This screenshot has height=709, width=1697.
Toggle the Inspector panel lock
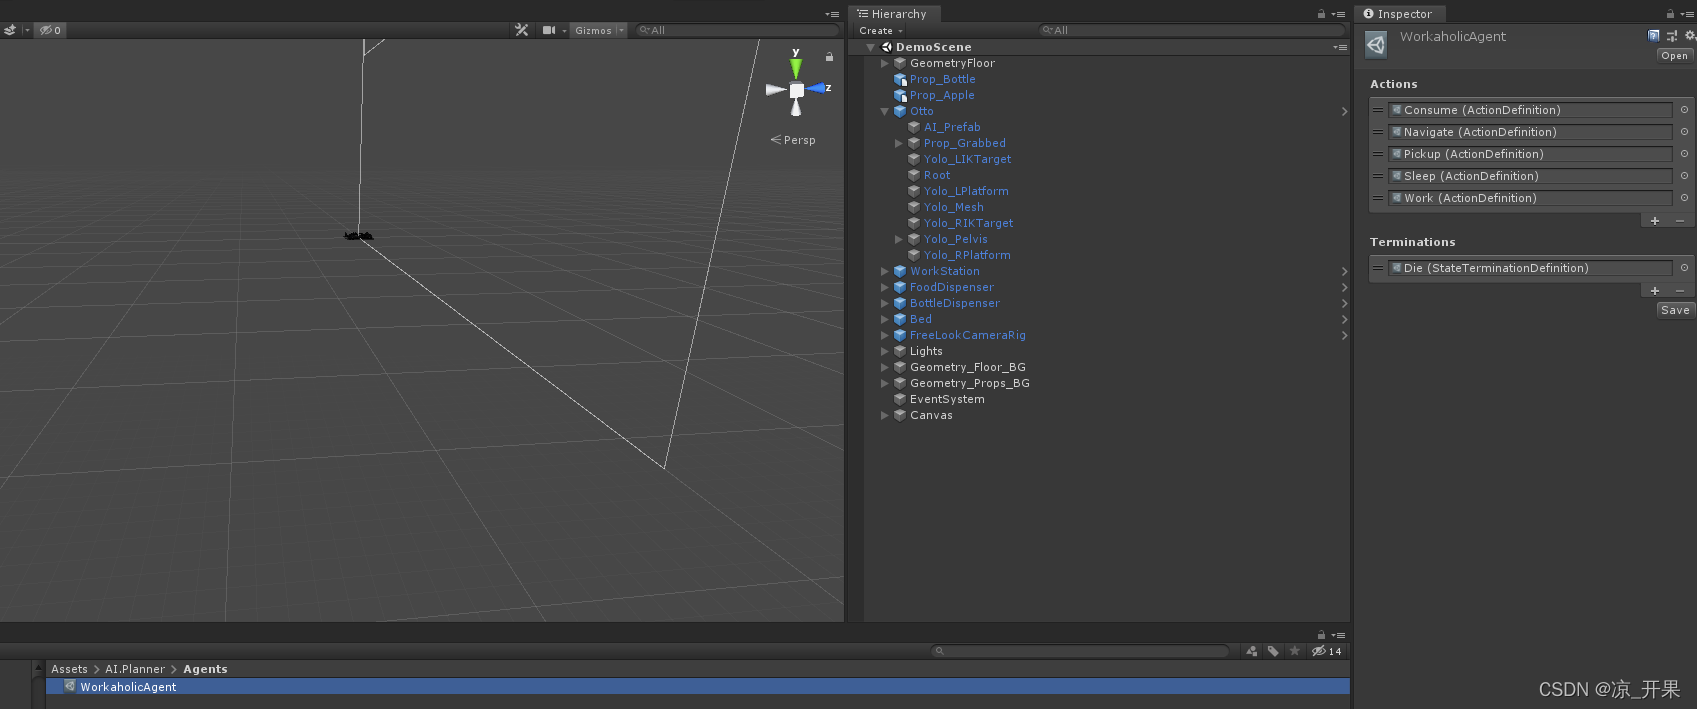click(x=1670, y=14)
